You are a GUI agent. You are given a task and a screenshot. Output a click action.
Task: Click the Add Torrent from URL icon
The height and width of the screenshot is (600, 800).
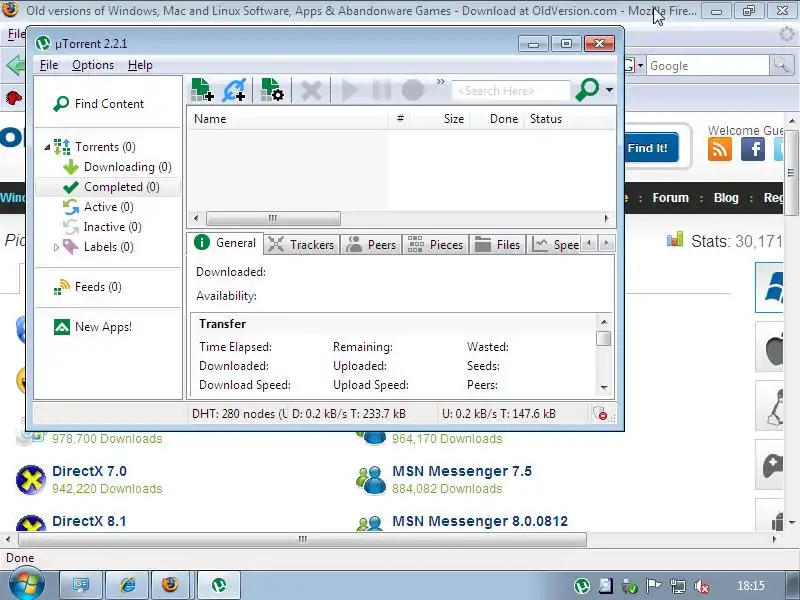[234, 90]
